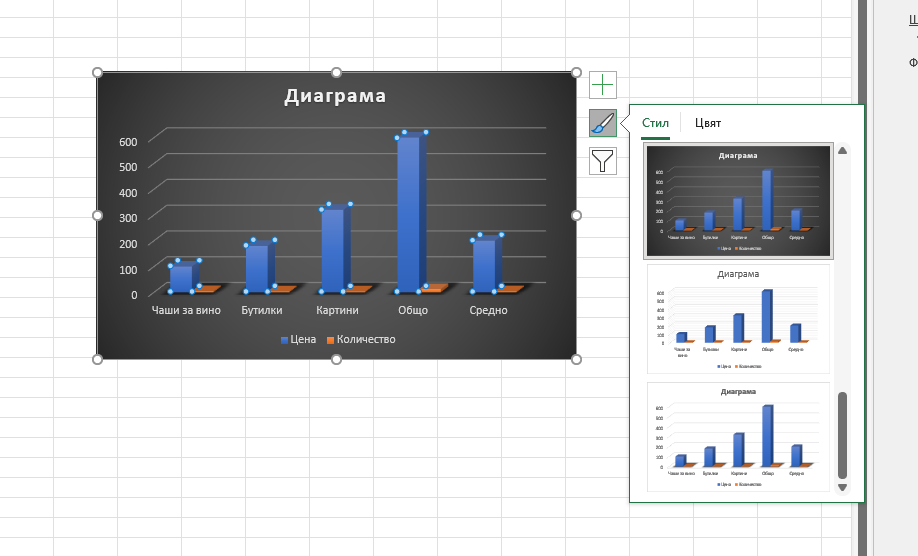Open the Chart Filters funnel button

click(x=603, y=161)
